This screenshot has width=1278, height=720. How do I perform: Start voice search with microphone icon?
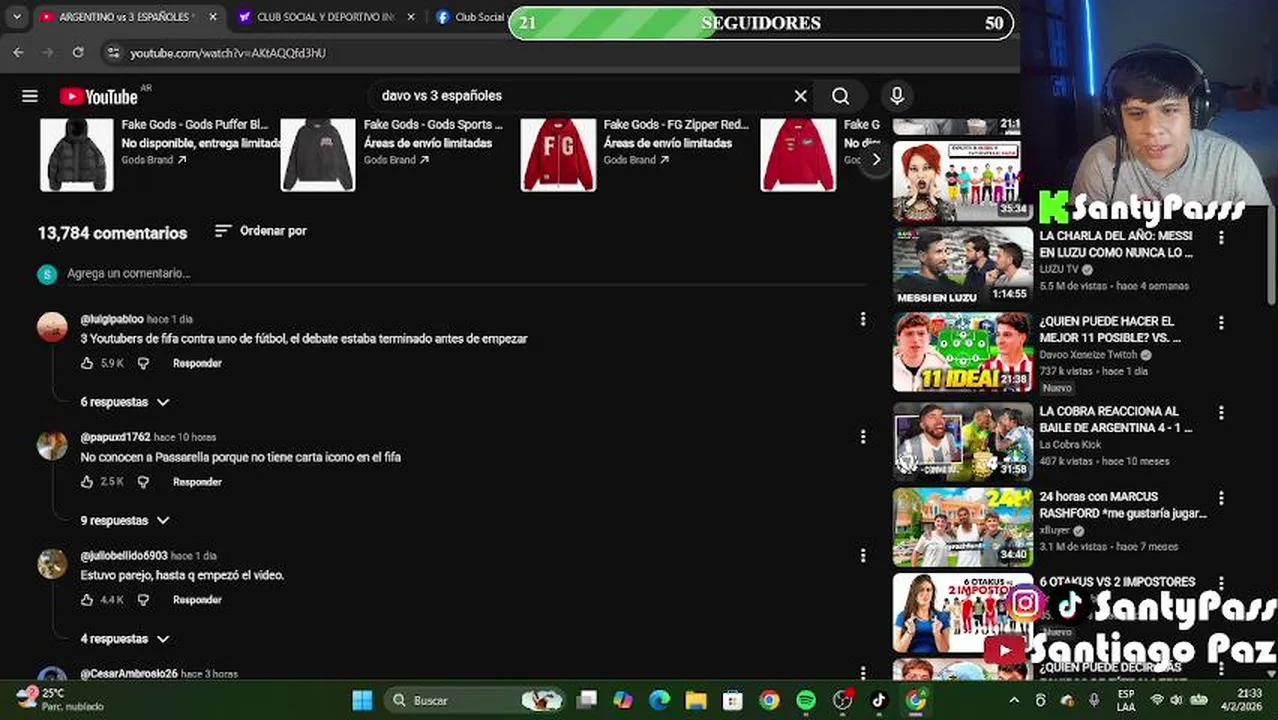pos(897,96)
